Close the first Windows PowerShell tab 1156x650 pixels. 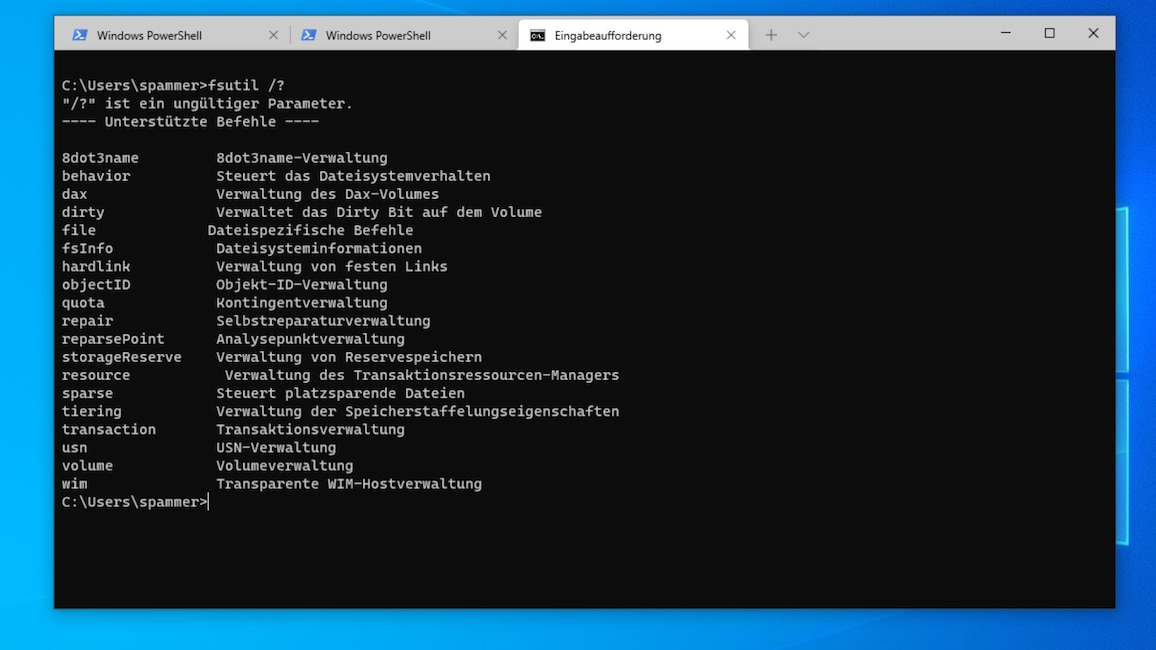click(x=273, y=34)
